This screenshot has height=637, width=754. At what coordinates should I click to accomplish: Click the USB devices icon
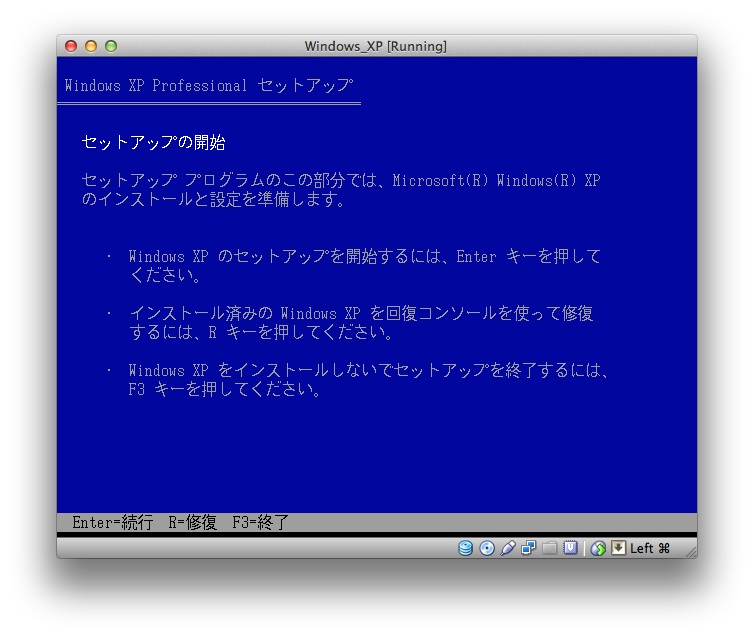(508, 548)
